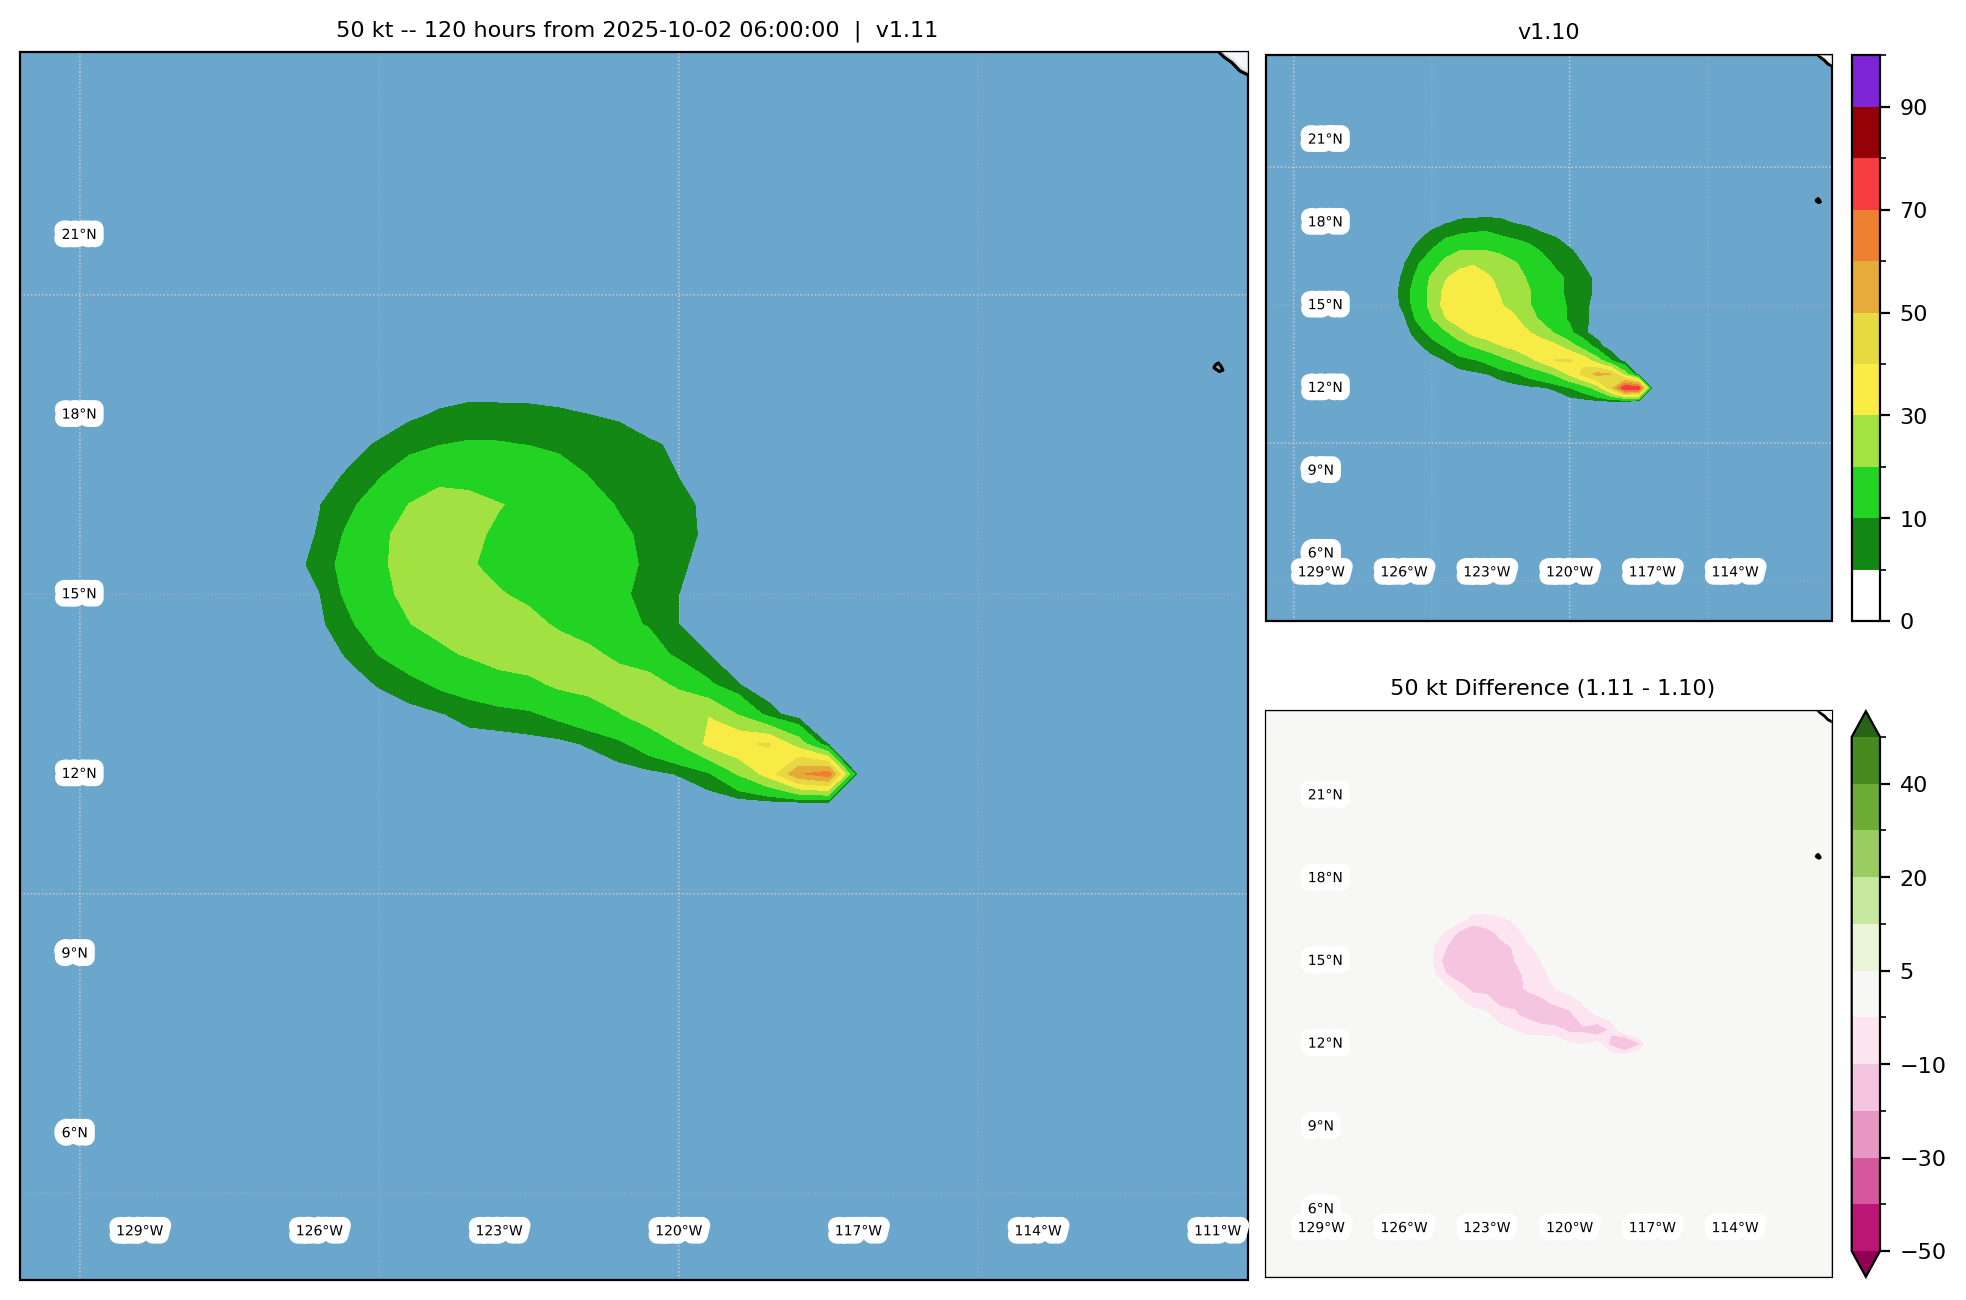Viewport: 1966px width, 1300px height.
Task: Click the 15°N label in v1.10 panel
Action: (1325, 305)
